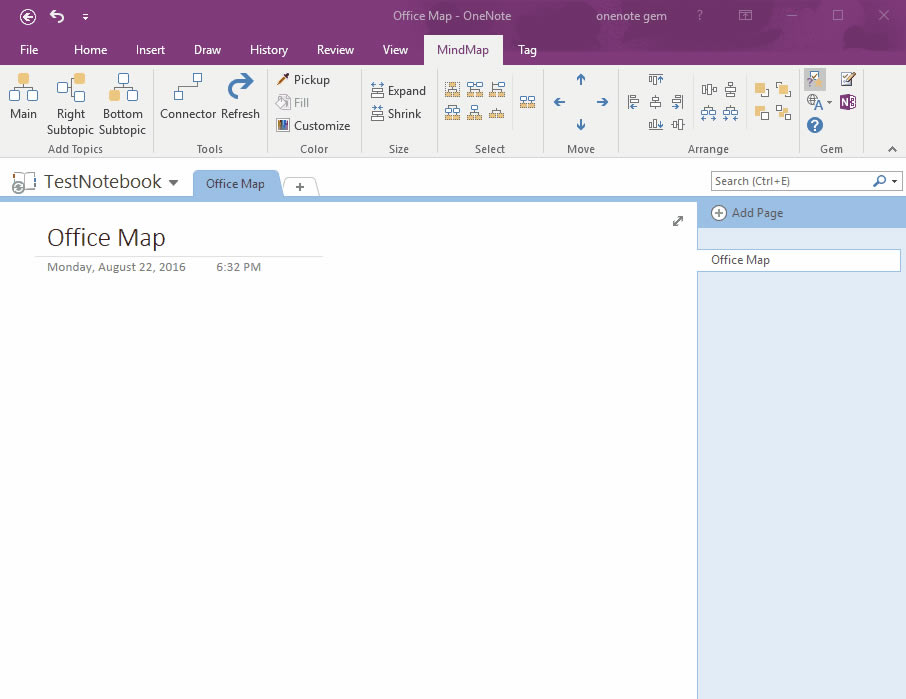
Task: Open the TestNotebook dropdown
Action: click(x=174, y=182)
